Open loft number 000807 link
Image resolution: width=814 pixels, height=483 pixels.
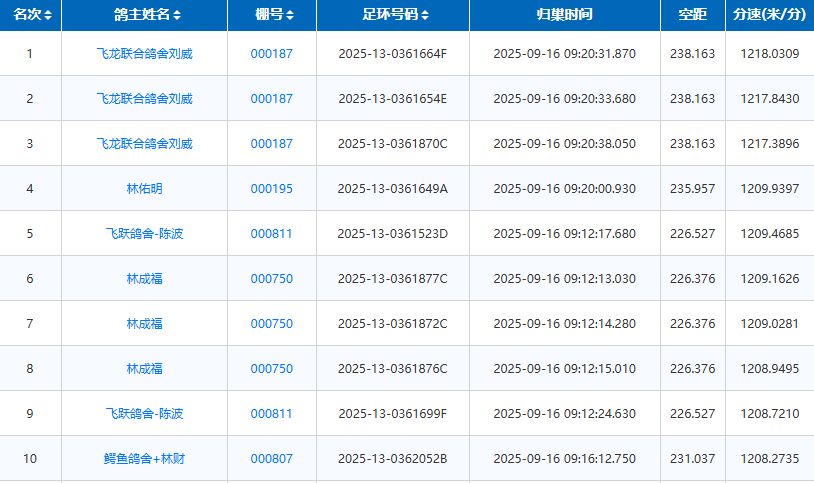271,459
